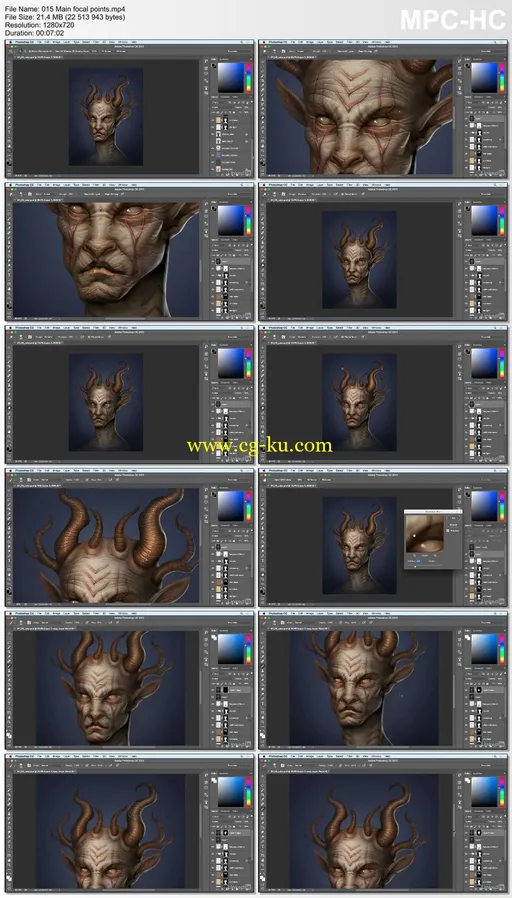Toggle top layer visibility eye in mouth close-up frame
Screen dimensions: 512x898
[212, 262]
